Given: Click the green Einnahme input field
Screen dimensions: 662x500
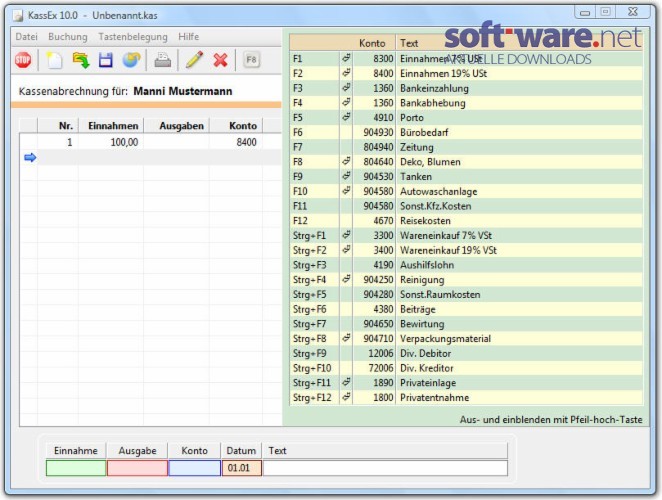Looking at the screenshot, I should [x=76, y=468].
